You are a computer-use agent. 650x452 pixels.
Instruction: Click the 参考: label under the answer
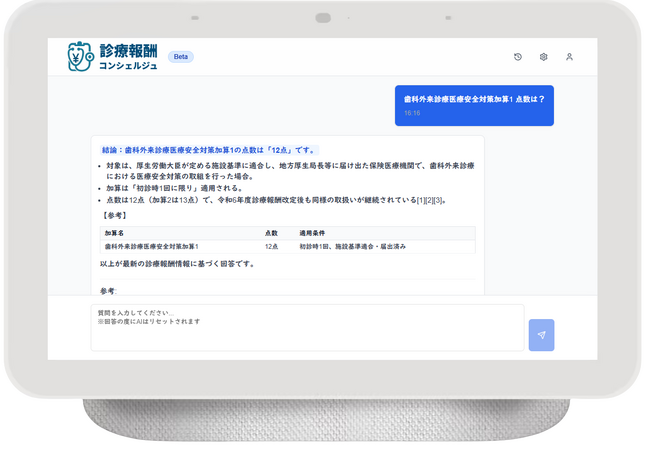108,291
